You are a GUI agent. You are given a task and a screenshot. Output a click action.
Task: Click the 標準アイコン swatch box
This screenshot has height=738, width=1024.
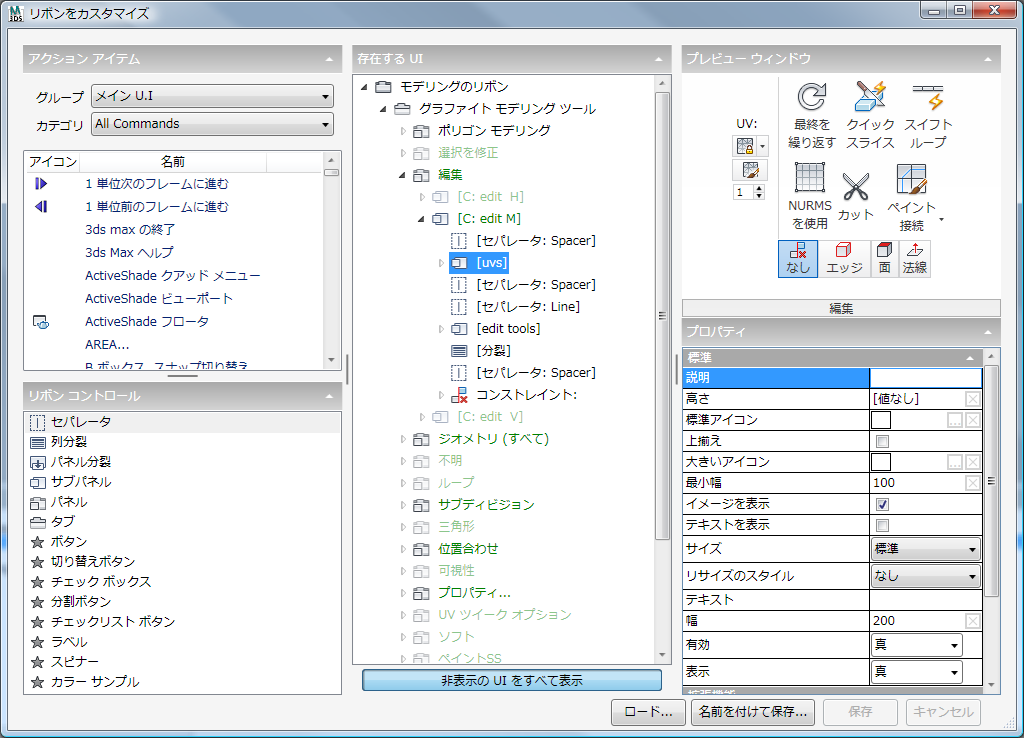(x=881, y=420)
